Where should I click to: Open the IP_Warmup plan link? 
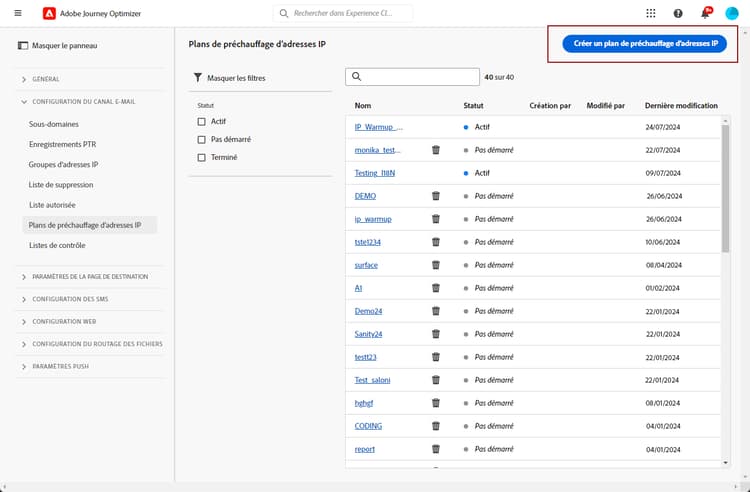[x=379, y=127]
